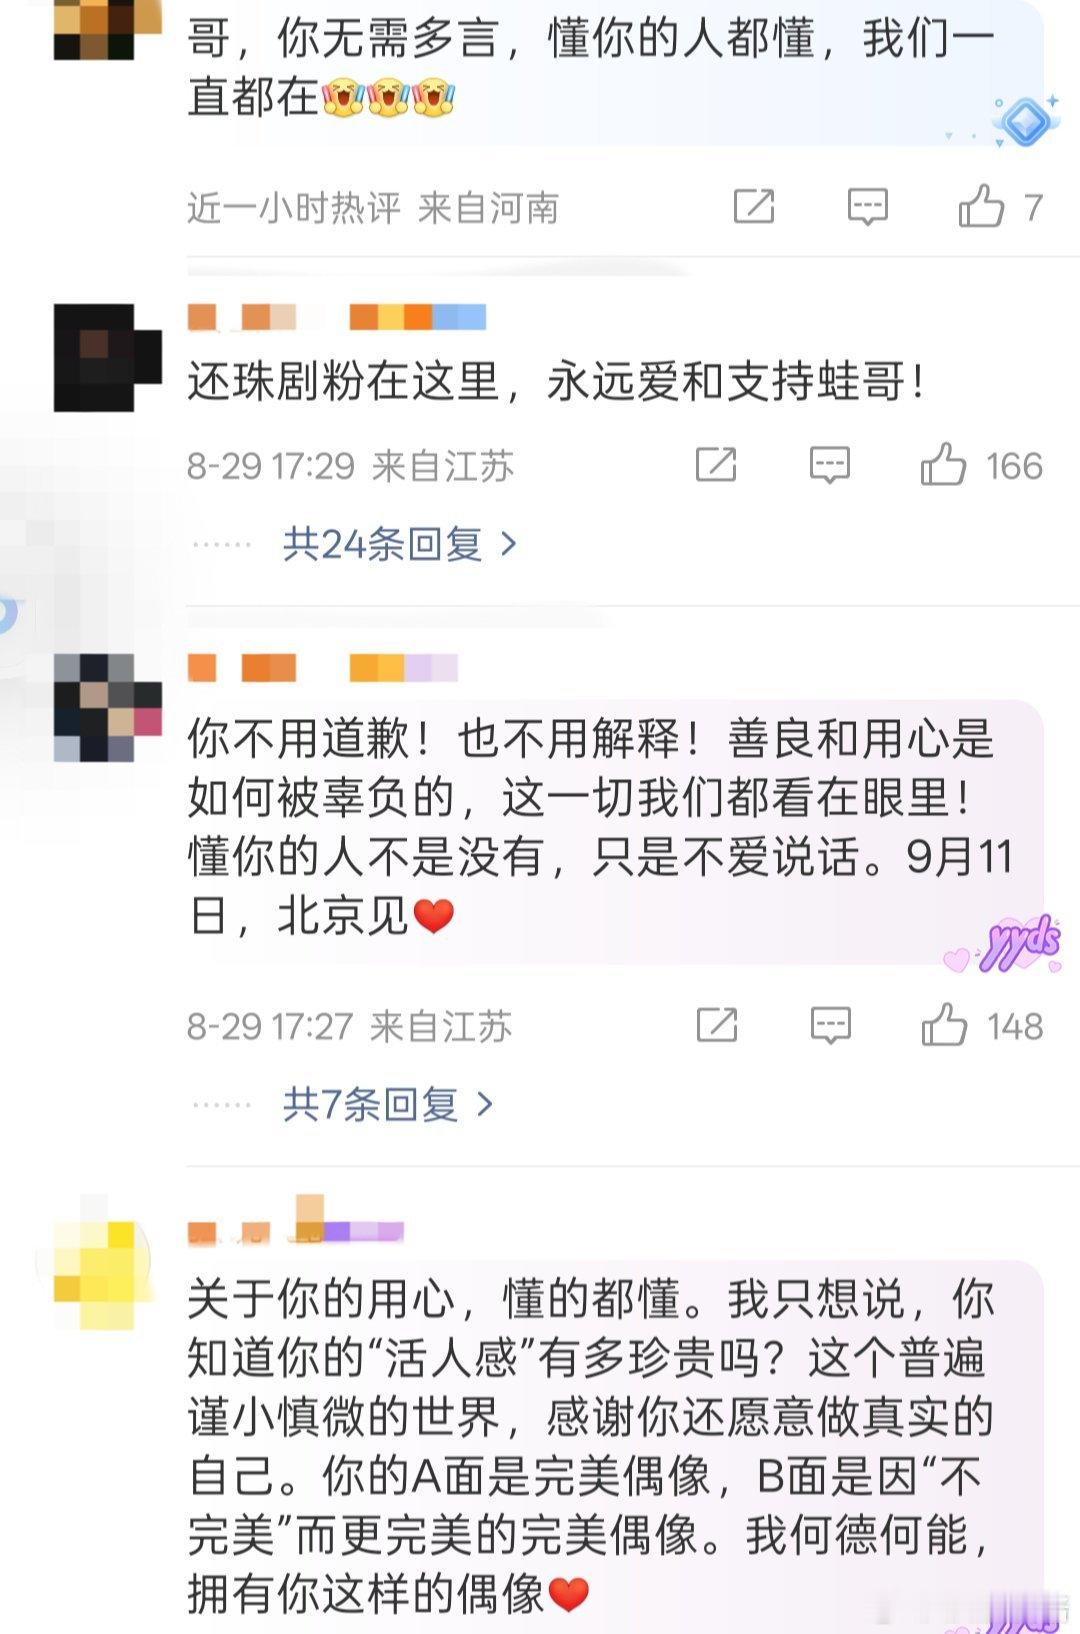1080x1634 pixels.
Task: Share the 还珠剧粉在这里 comment
Action: coord(716,465)
